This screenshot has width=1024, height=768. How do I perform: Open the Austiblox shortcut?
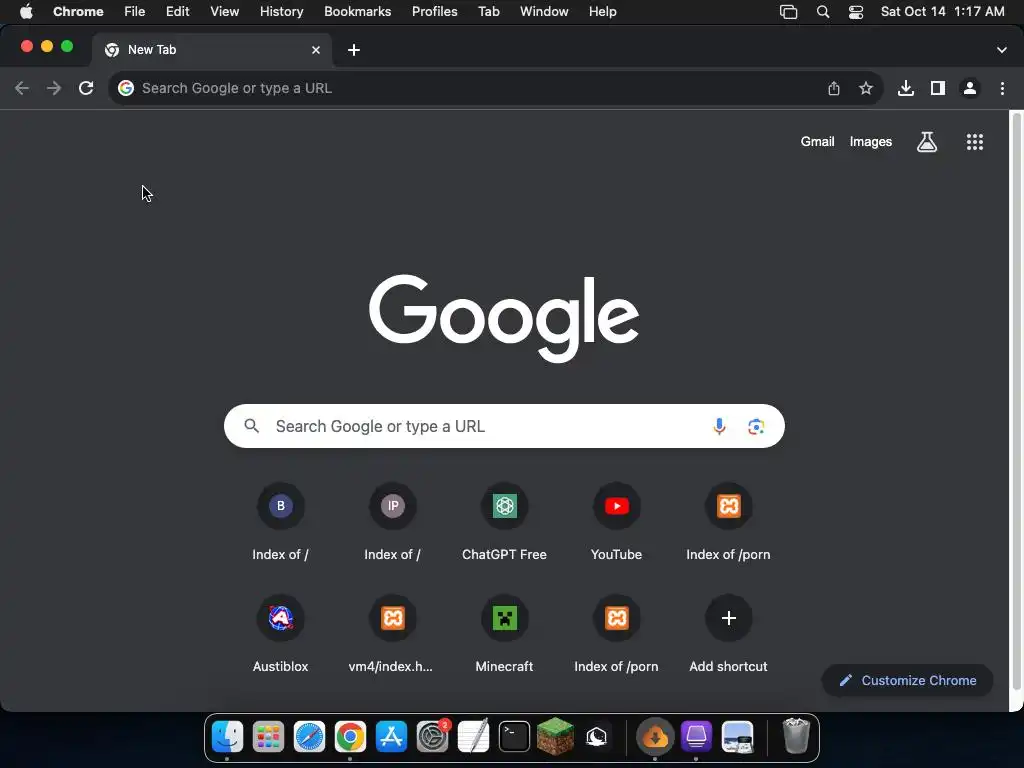pos(281,633)
